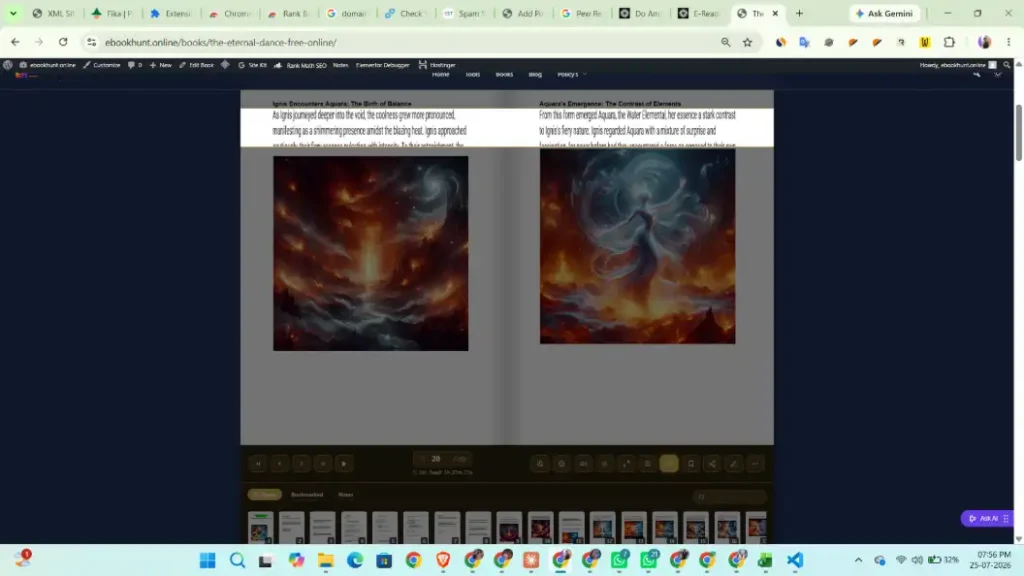Show hidden system tray icons chevron
This screenshot has height=576, width=1024.
(x=858, y=560)
